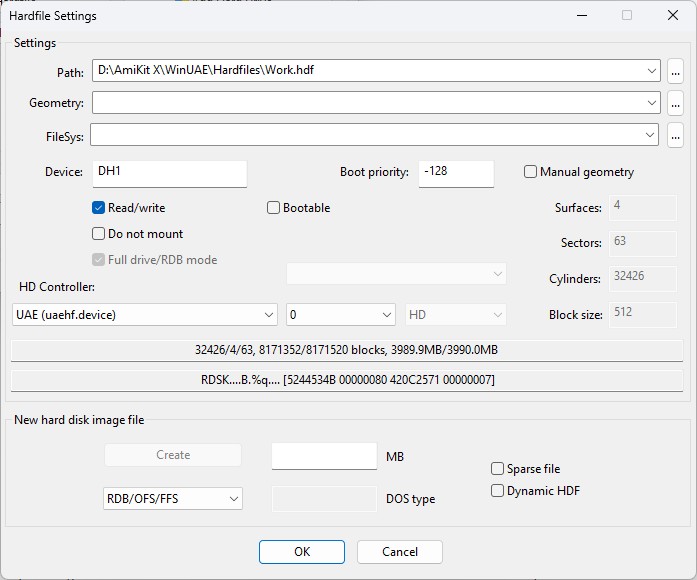The image size is (697, 580).
Task: Enable the Dynamic HDF checkbox
Action: click(x=498, y=491)
